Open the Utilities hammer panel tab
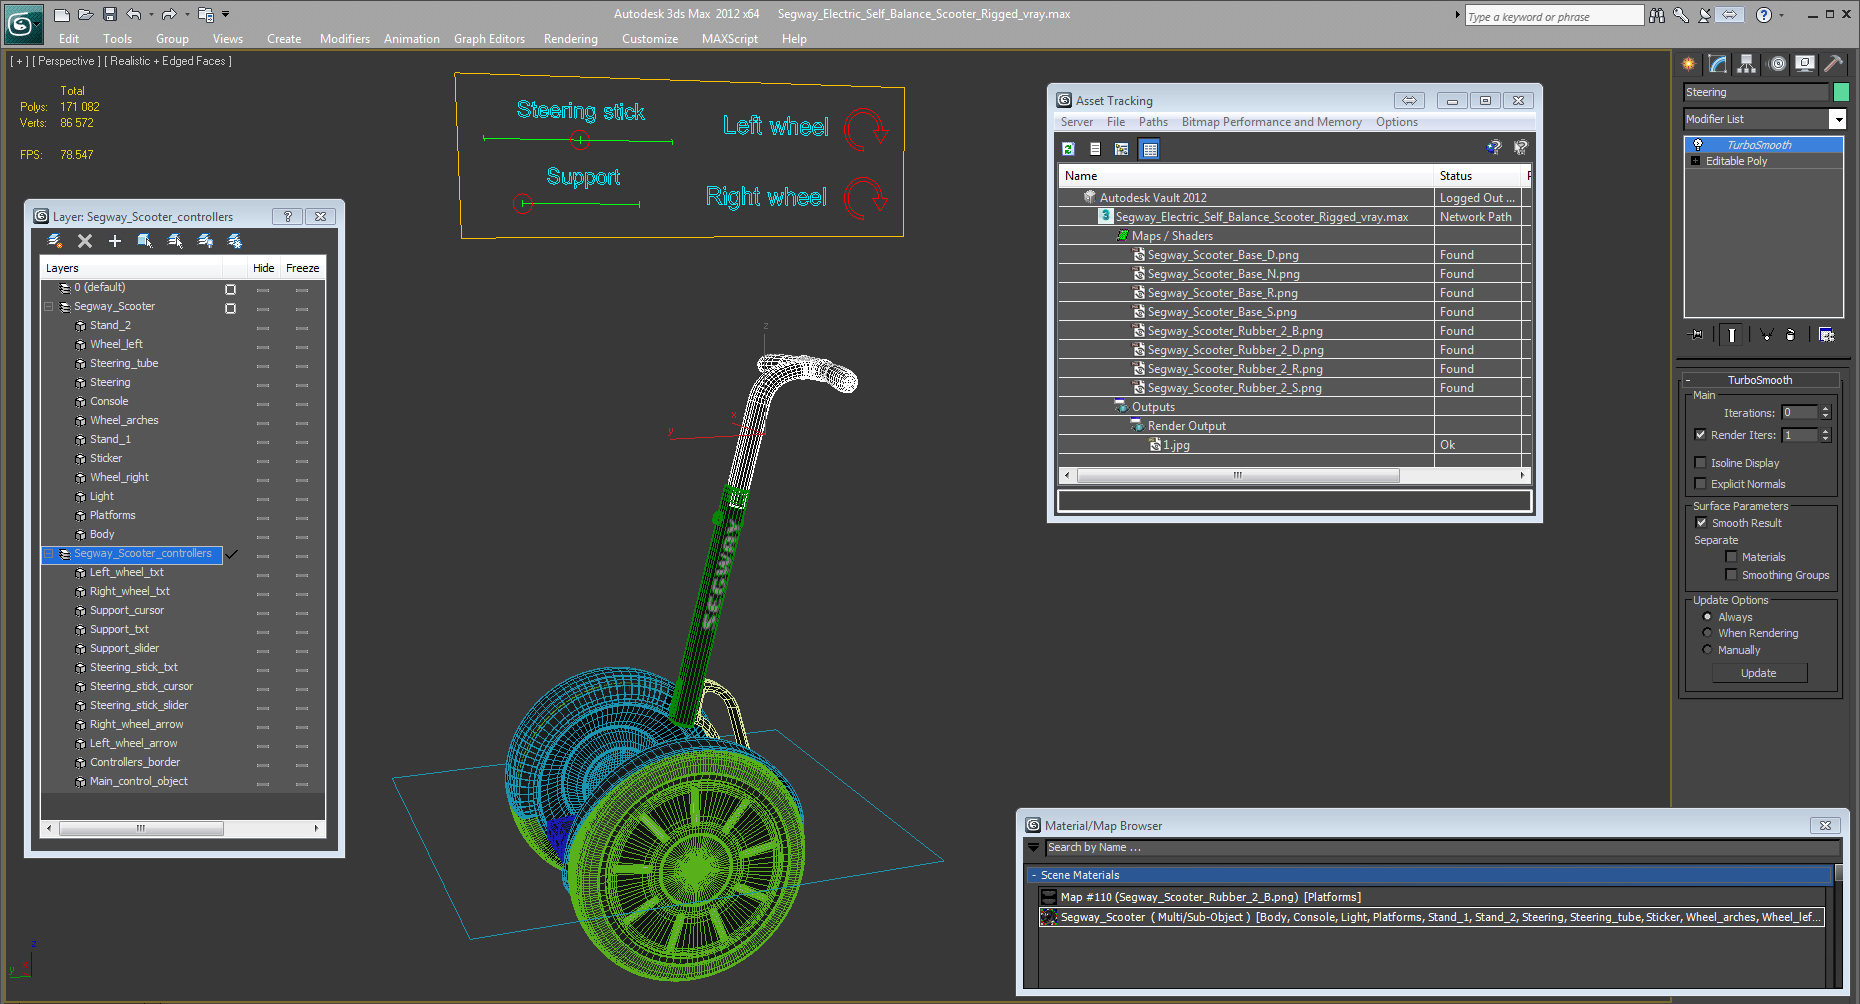This screenshot has width=1860, height=1004. [1834, 64]
